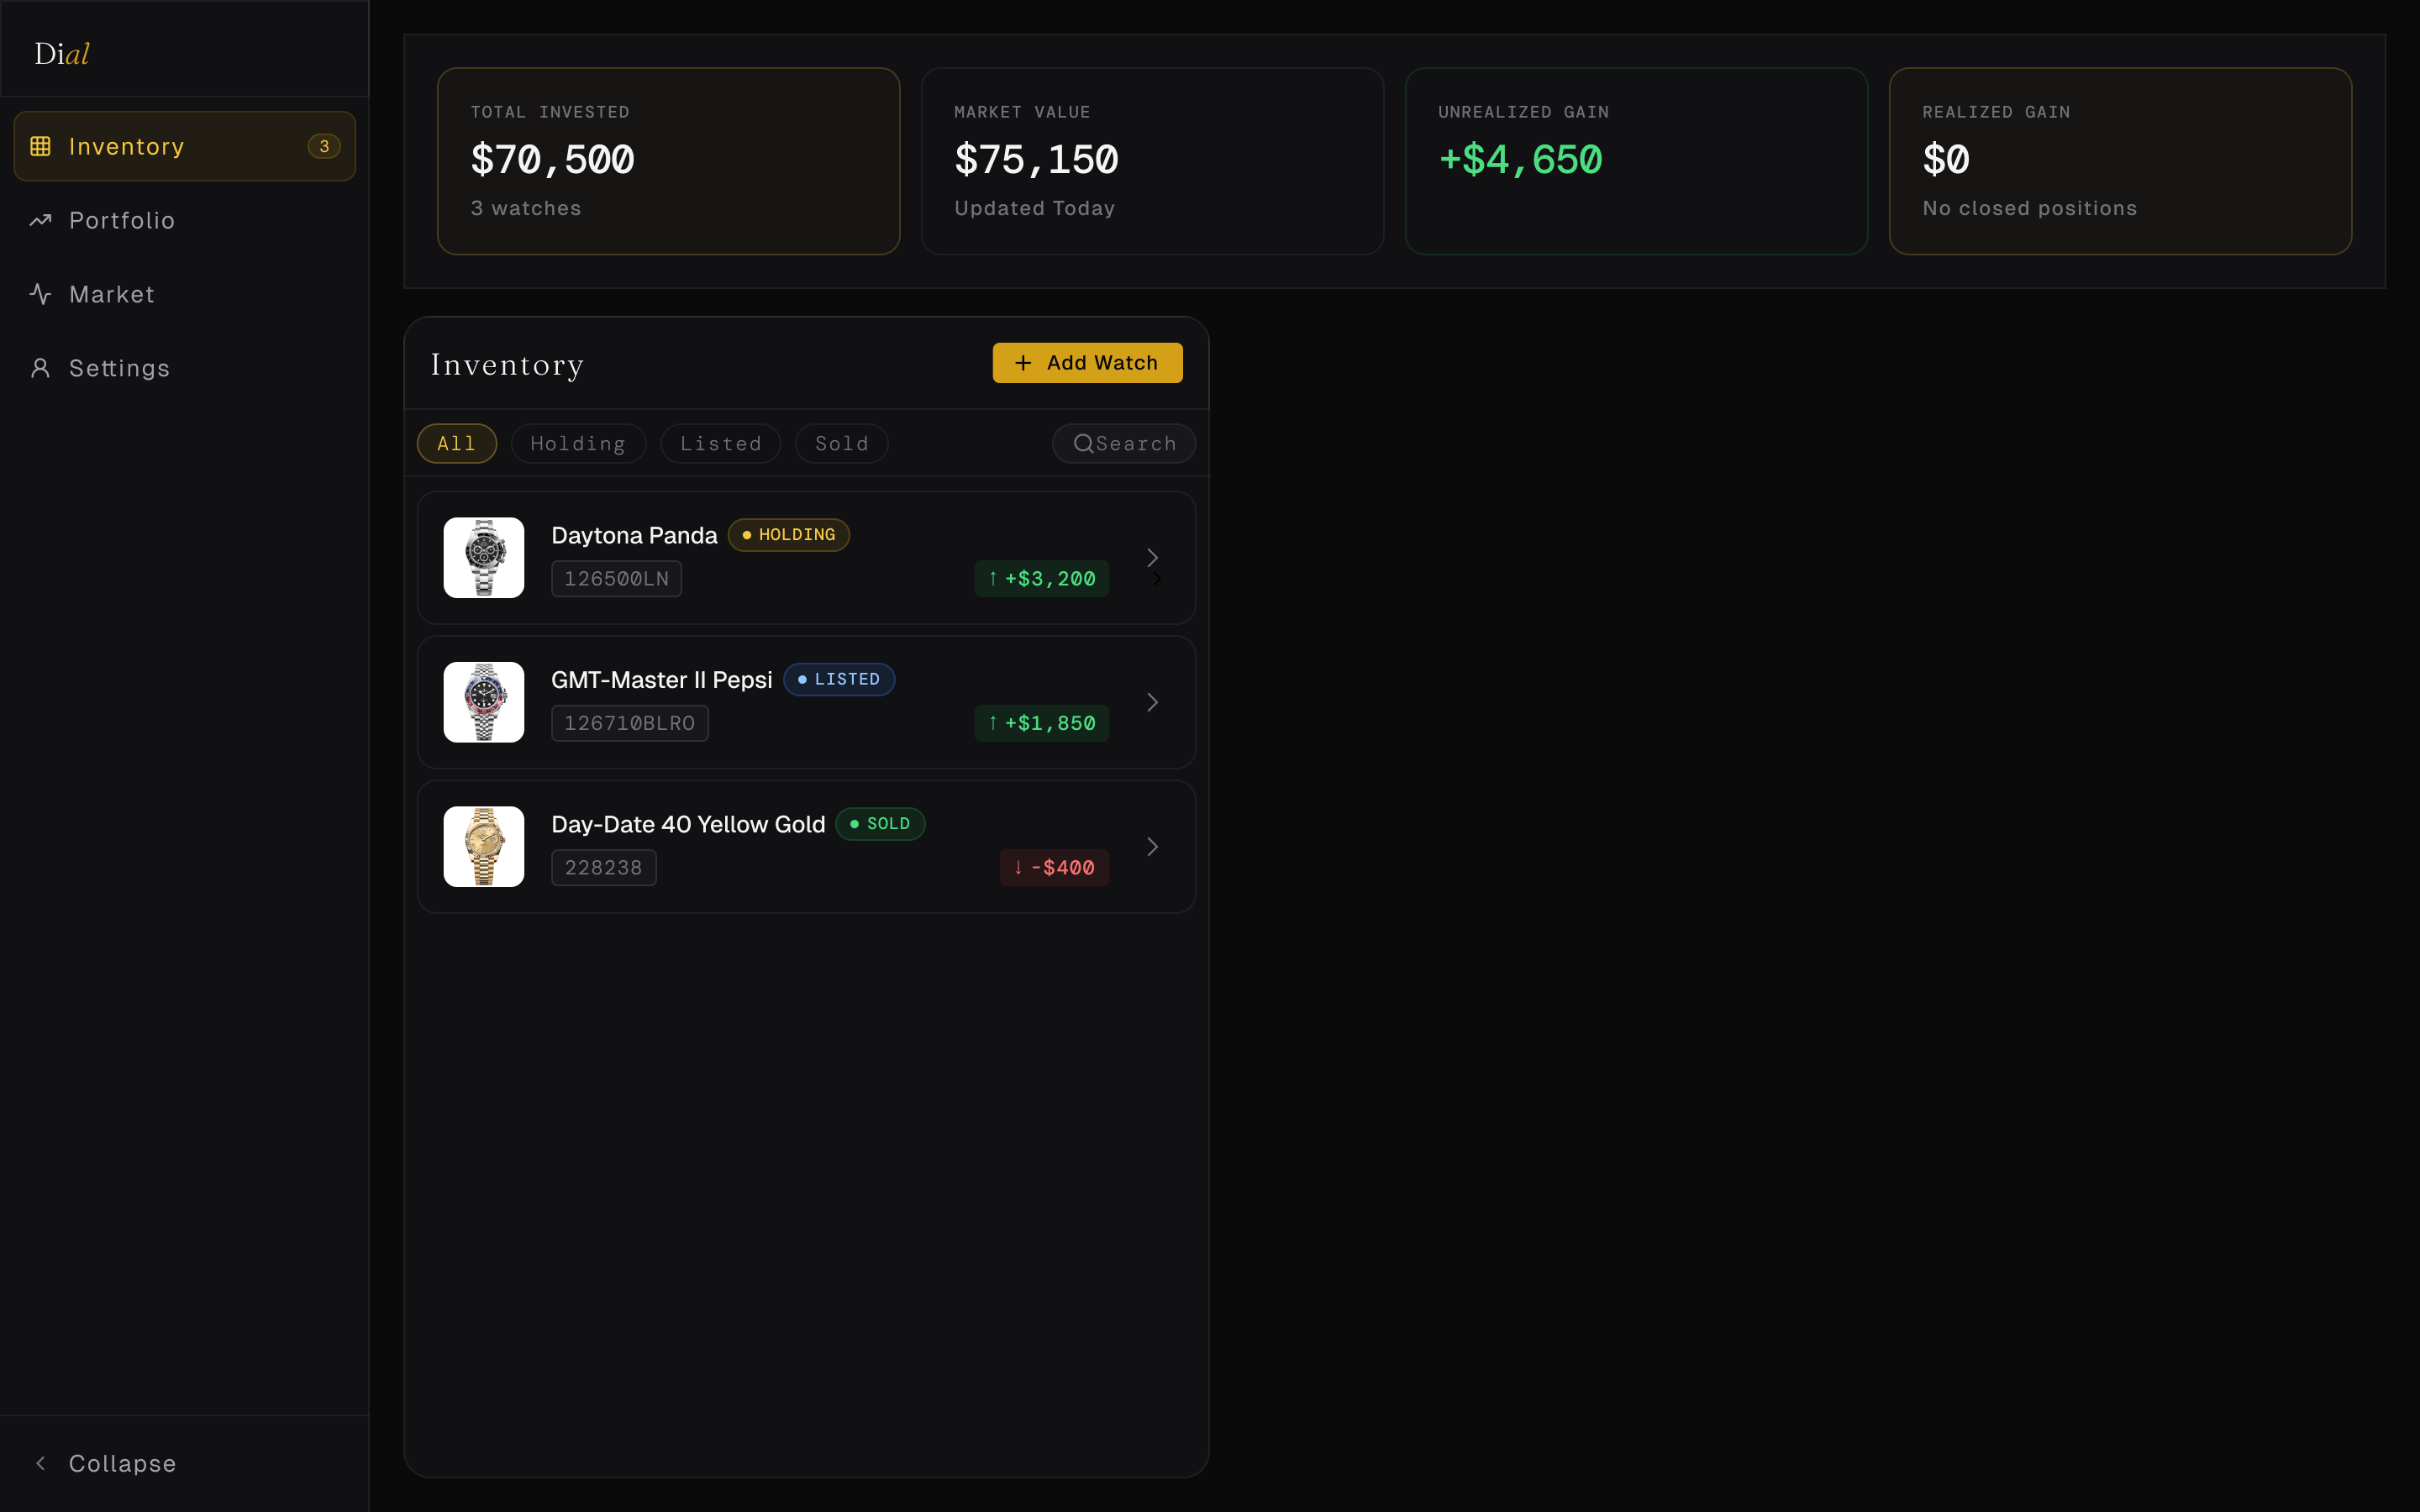Click the Unrealized Gain +$4,650 card
Image resolution: width=2420 pixels, height=1512 pixels.
pos(1636,161)
